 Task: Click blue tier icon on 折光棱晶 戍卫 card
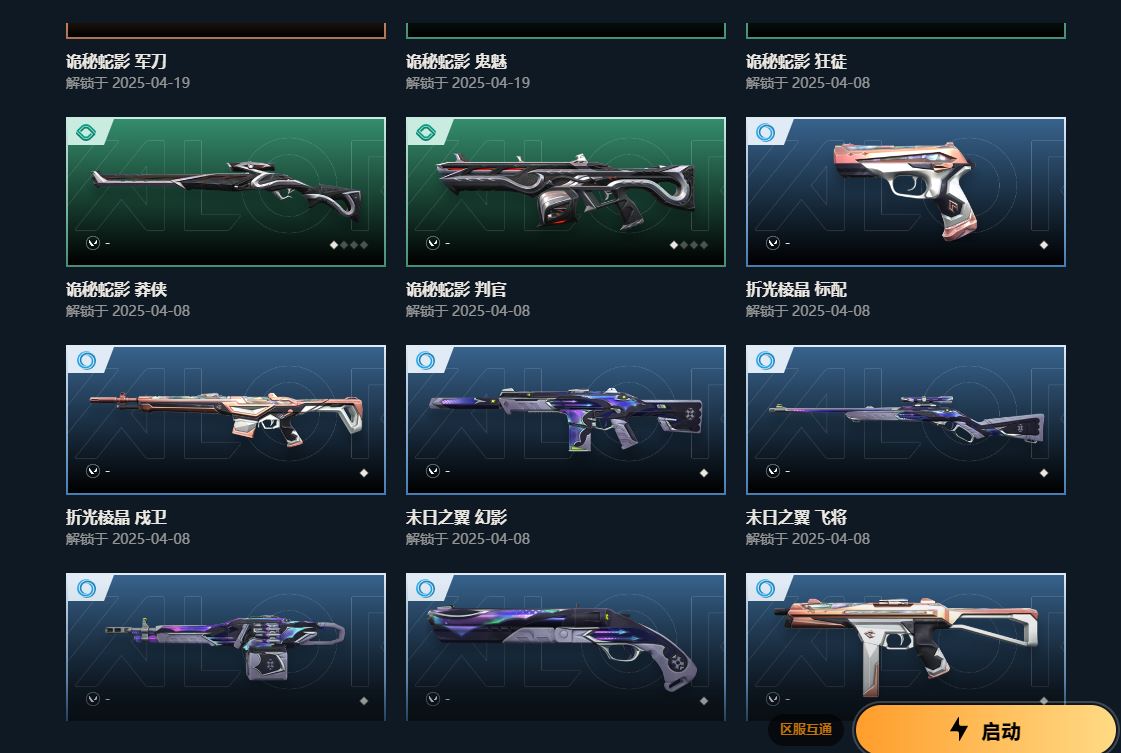(86, 361)
